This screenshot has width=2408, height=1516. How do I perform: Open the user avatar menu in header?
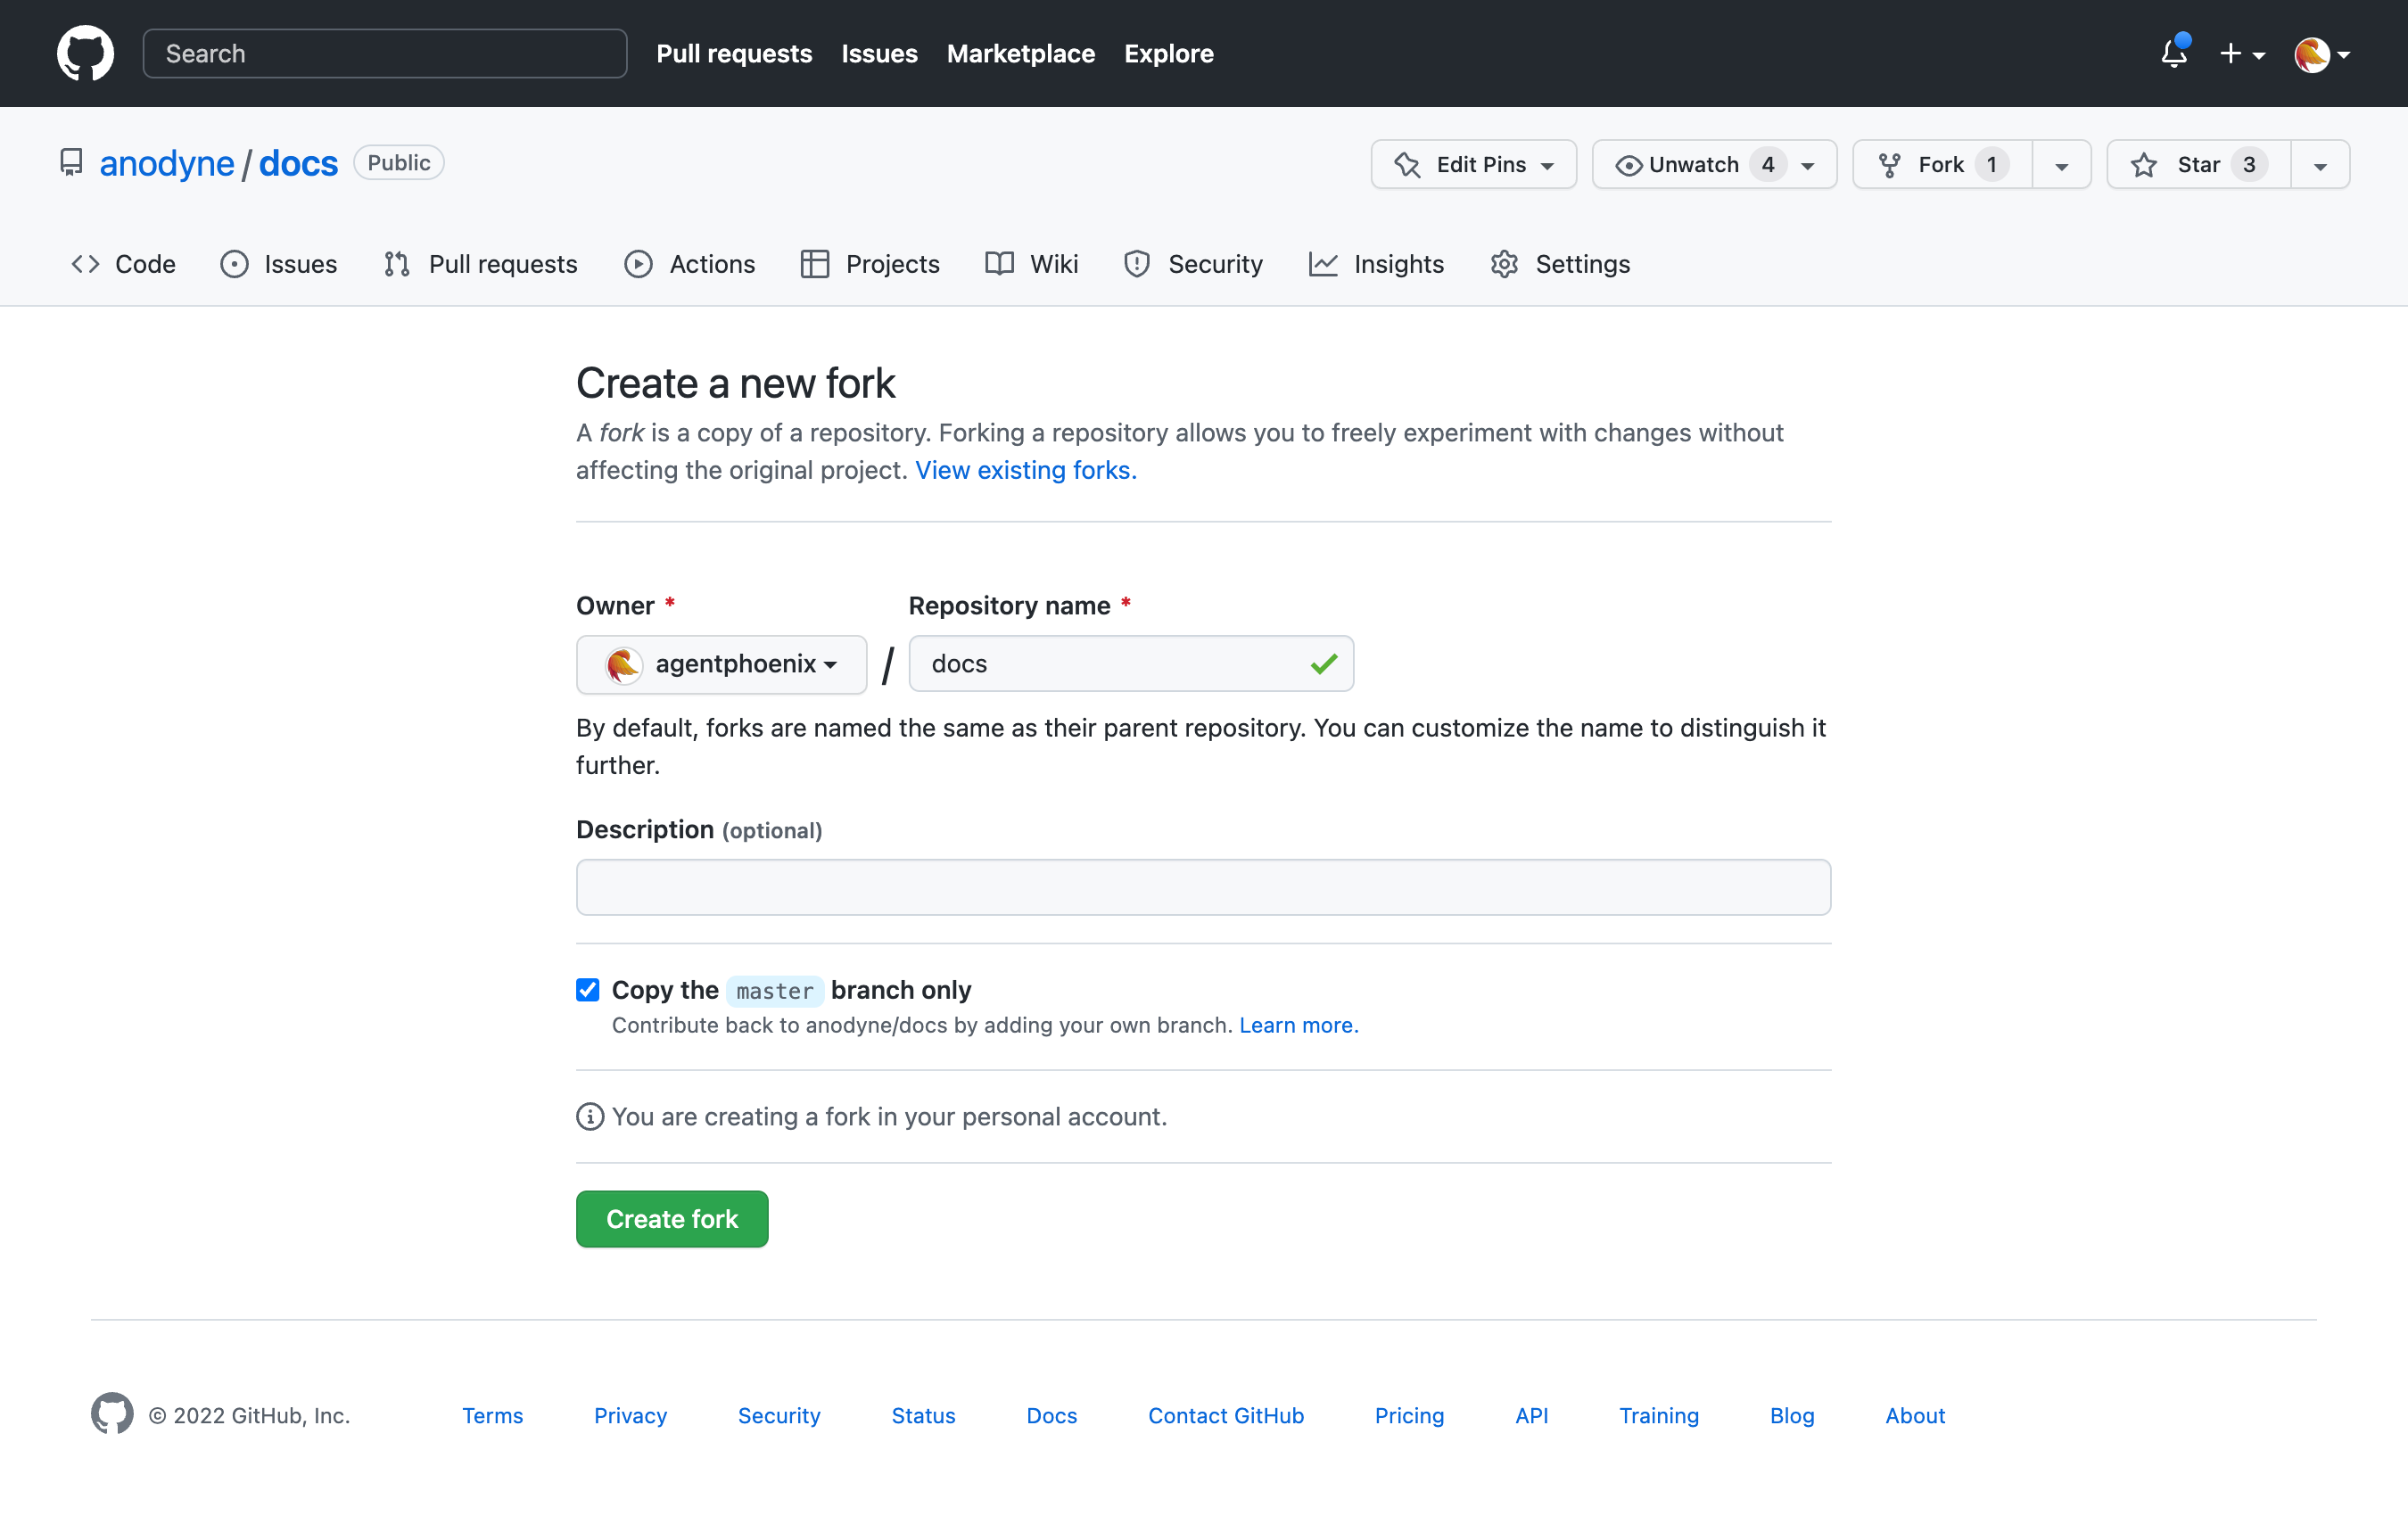click(2321, 54)
